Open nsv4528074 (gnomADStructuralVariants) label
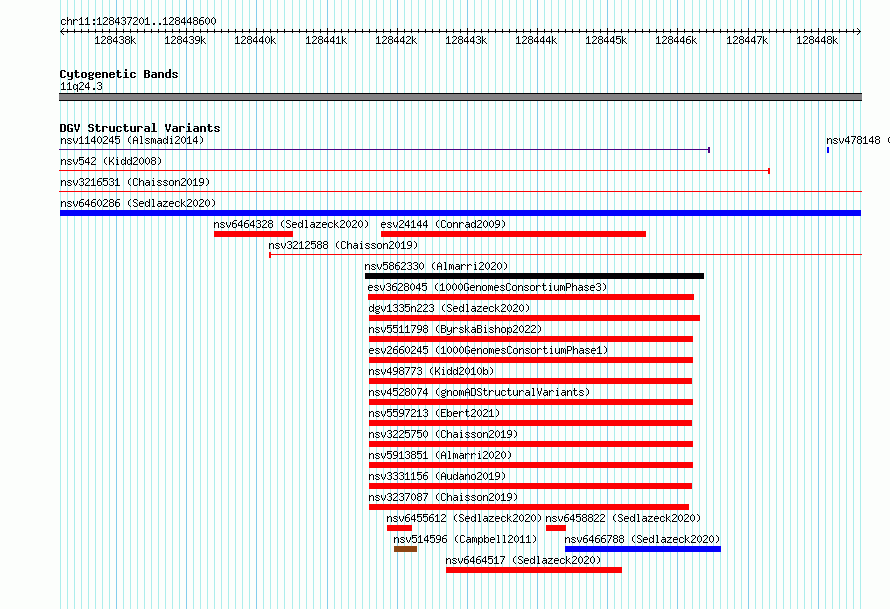 click(479, 392)
